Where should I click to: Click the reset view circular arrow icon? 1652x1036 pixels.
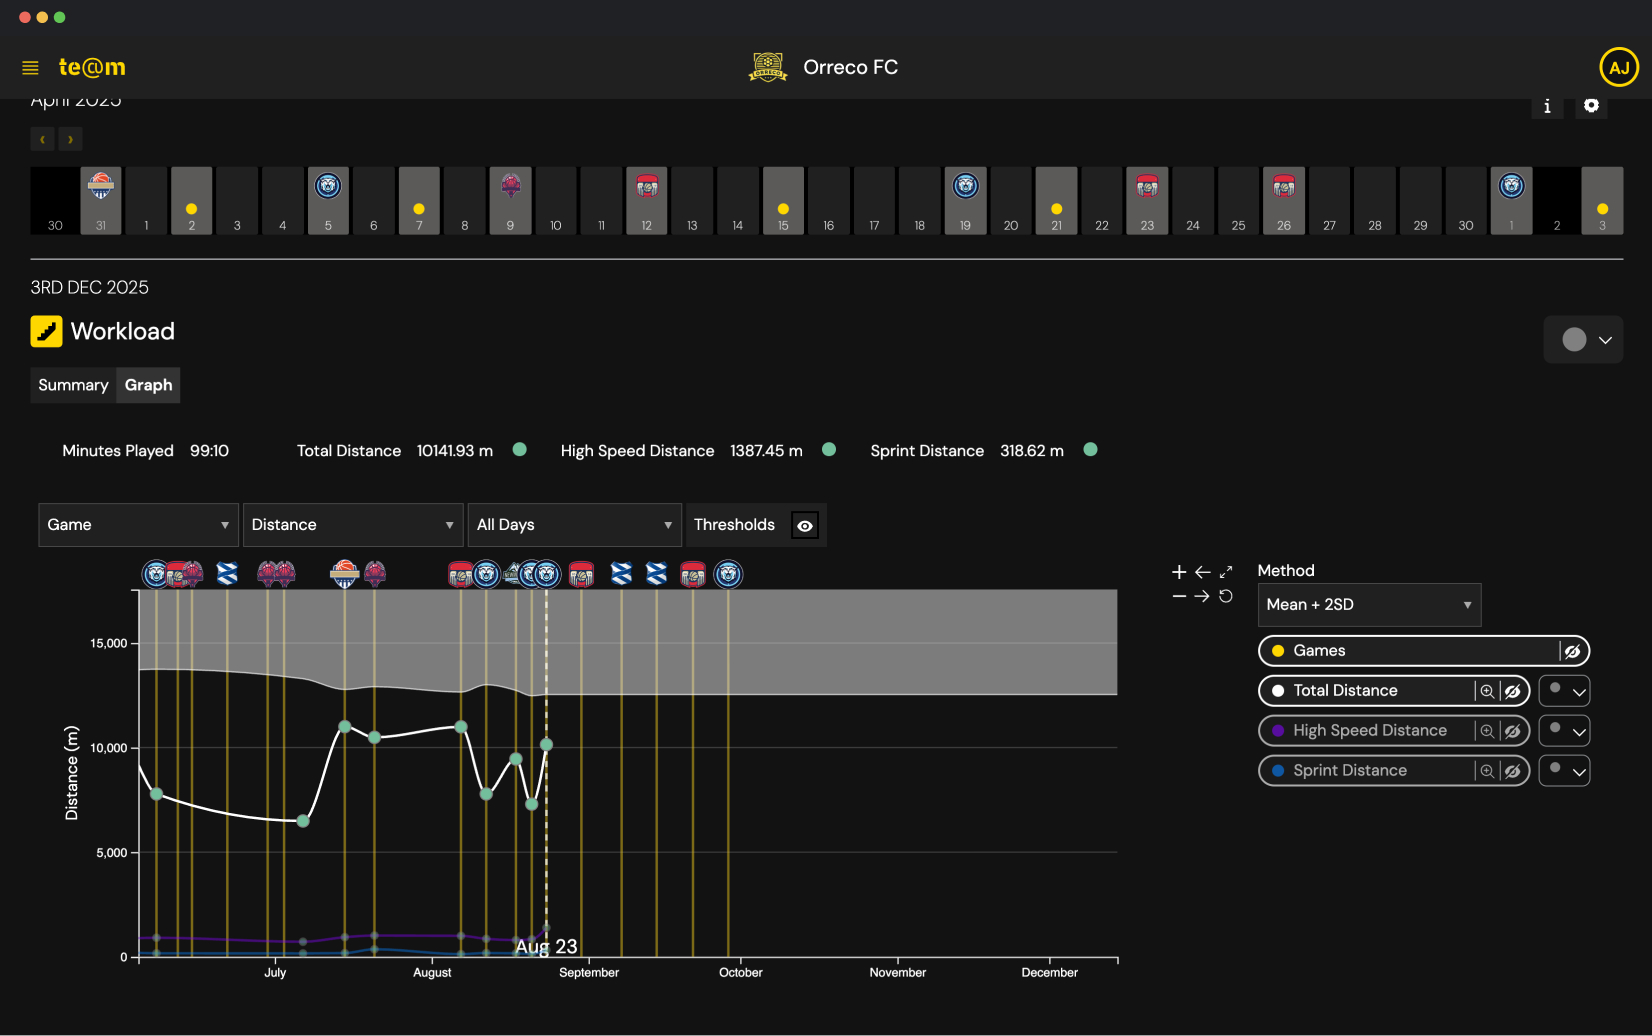click(1227, 595)
